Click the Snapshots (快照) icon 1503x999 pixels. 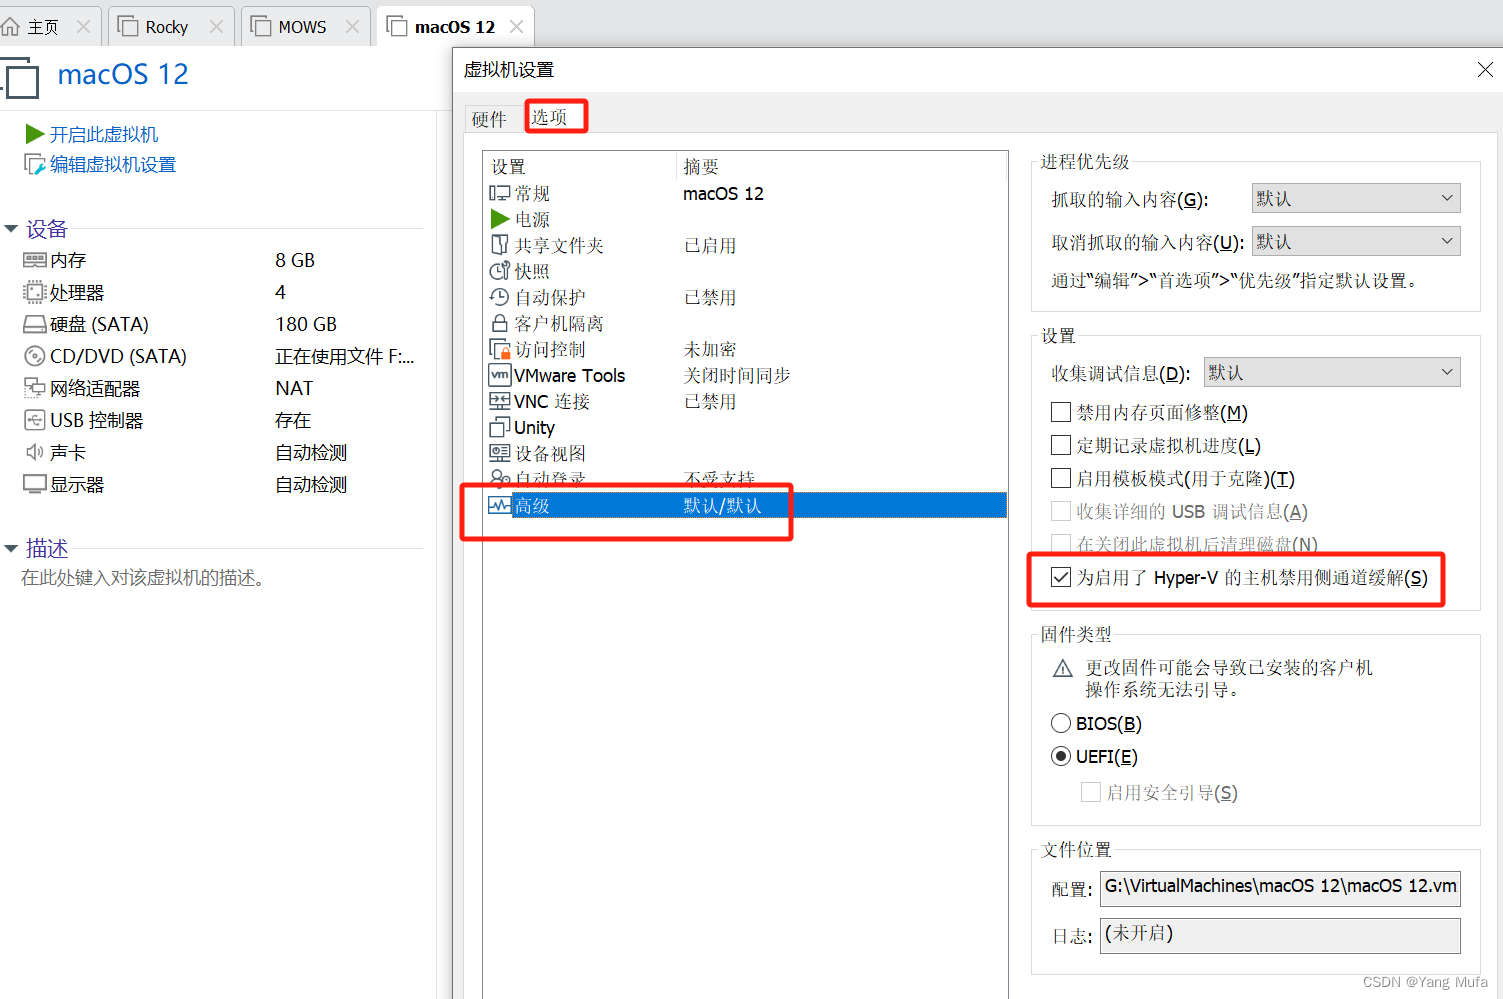point(500,271)
